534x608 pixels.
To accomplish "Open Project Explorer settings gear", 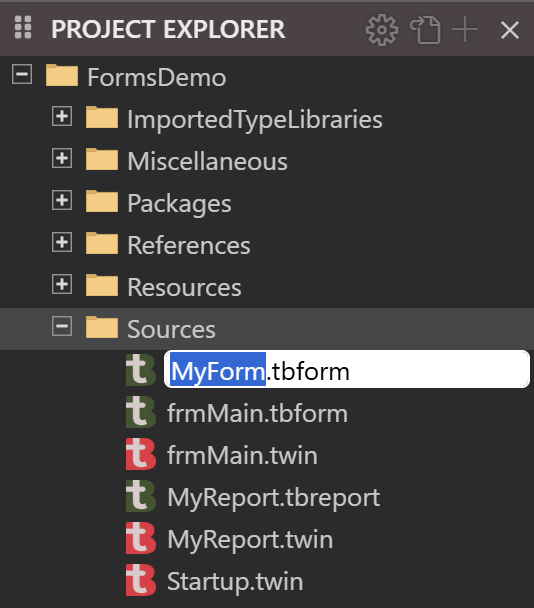I will point(382,30).
